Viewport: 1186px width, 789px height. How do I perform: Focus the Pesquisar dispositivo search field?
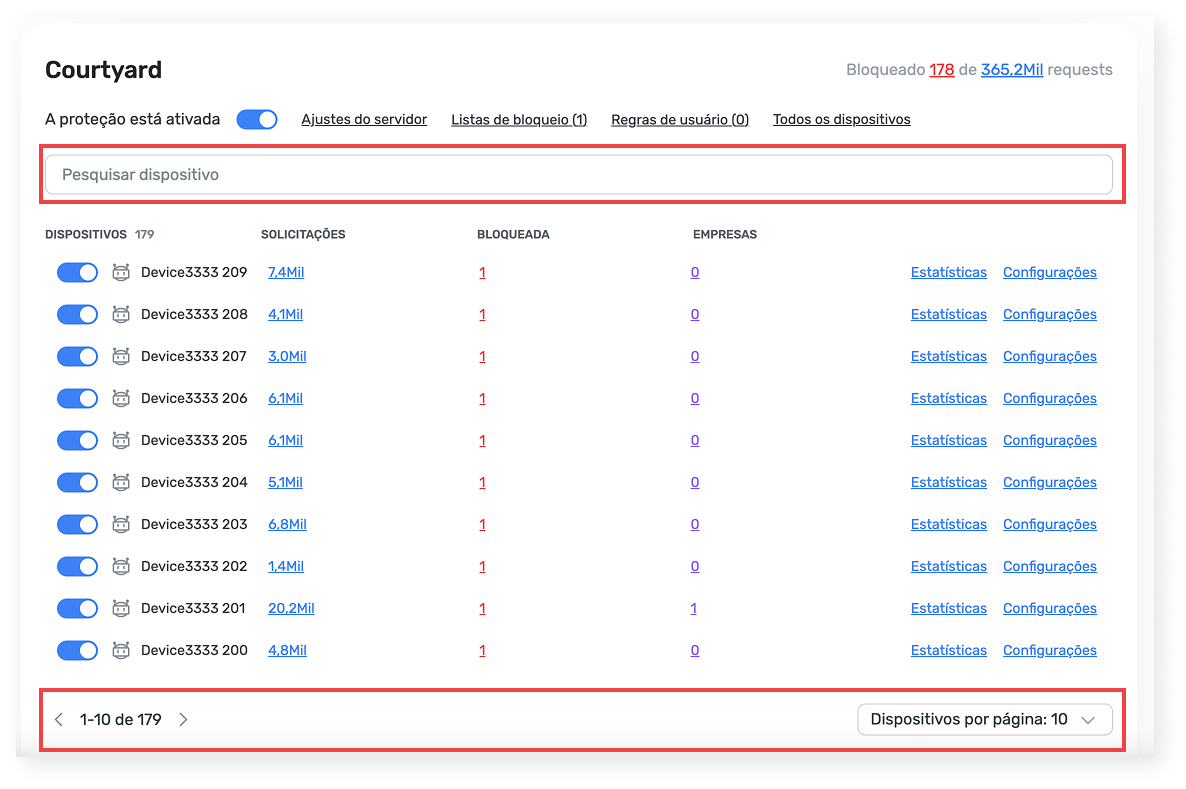click(579, 175)
